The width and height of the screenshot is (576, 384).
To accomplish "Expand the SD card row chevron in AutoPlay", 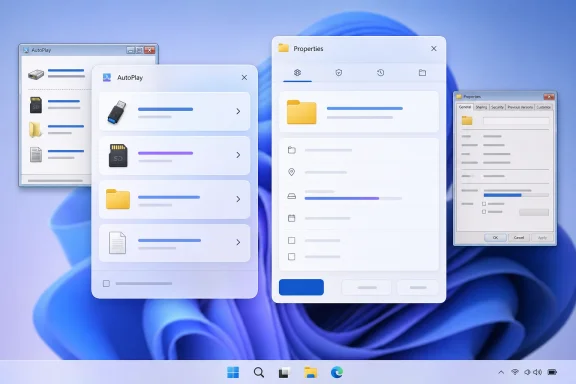I will (x=238, y=155).
